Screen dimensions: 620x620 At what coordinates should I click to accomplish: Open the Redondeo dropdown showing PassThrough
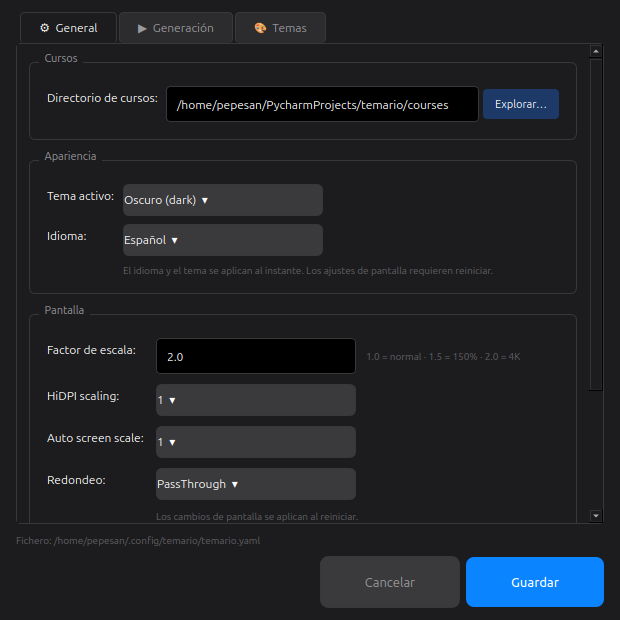point(256,484)
